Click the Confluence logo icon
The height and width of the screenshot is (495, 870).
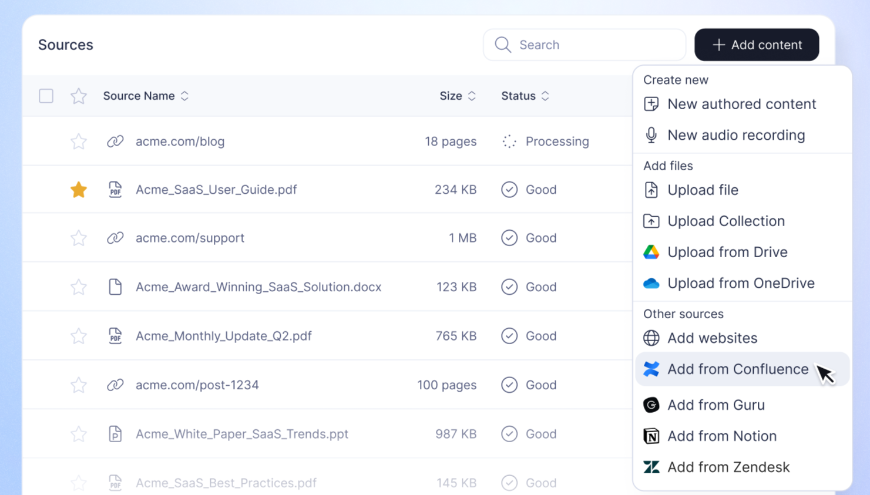pos(651,369)
